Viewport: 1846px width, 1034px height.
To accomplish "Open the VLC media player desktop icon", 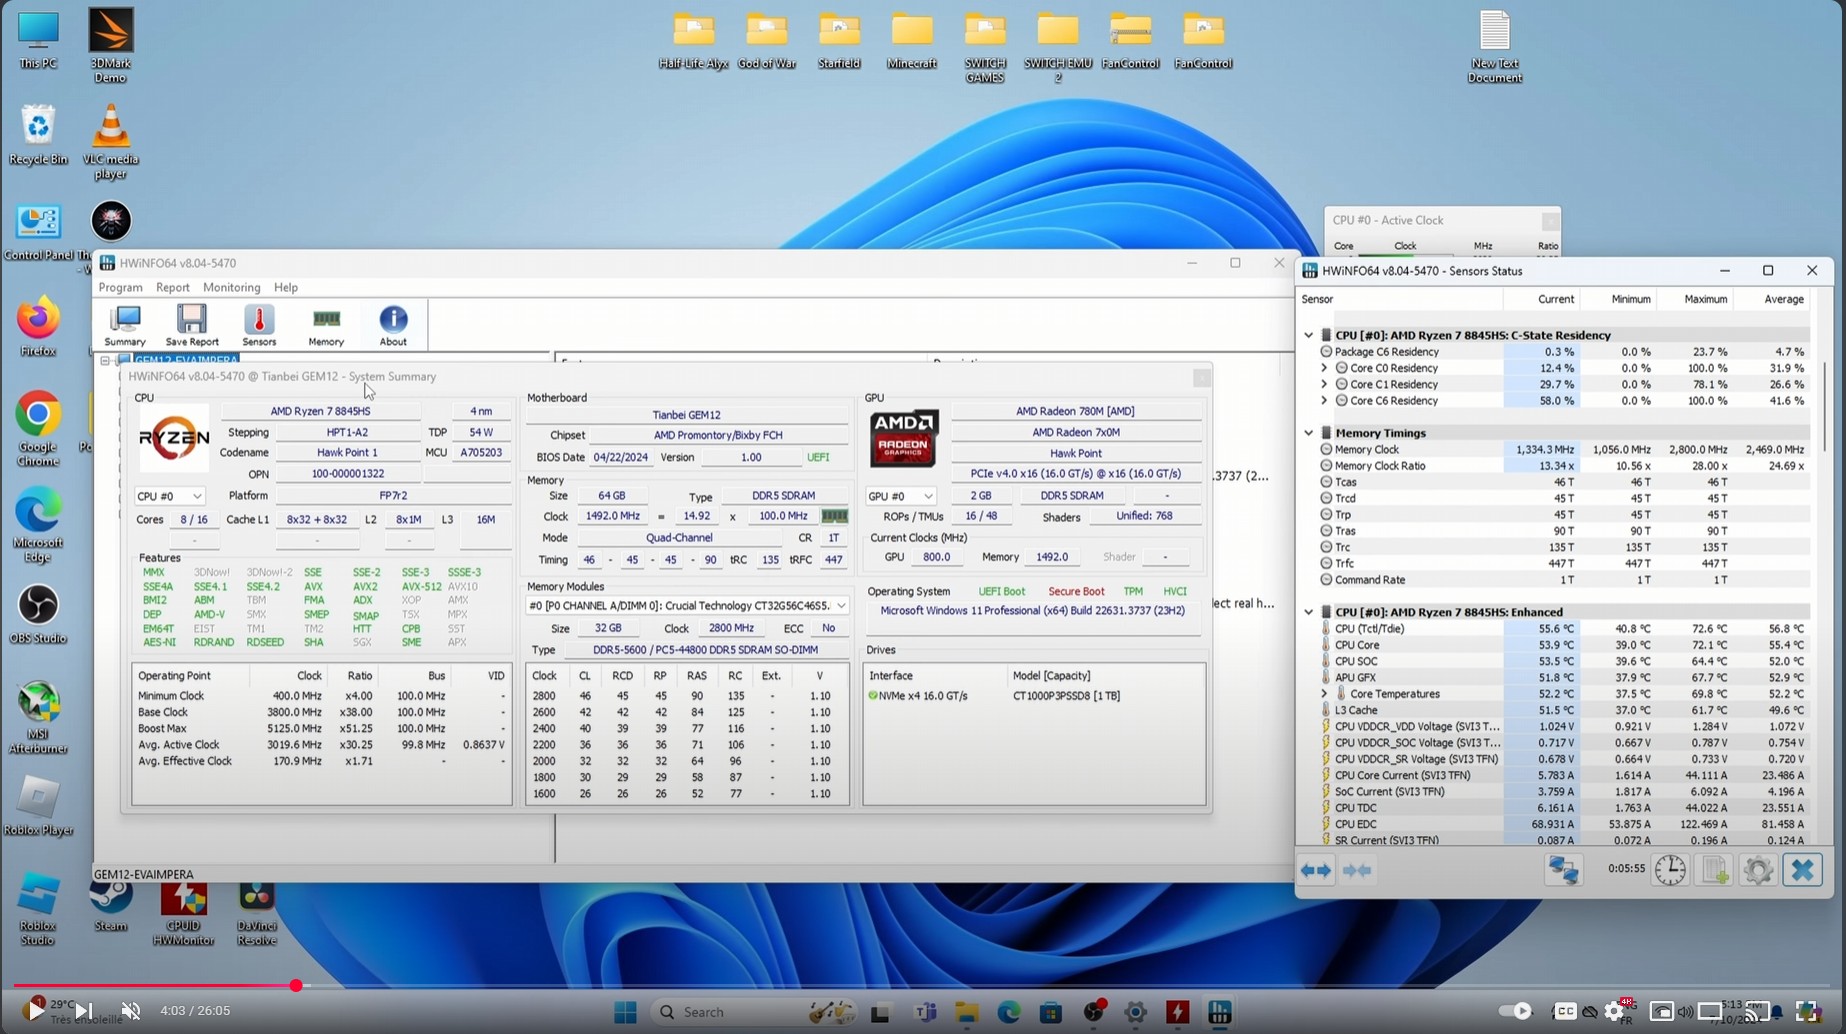I will [x=110, y=142].
